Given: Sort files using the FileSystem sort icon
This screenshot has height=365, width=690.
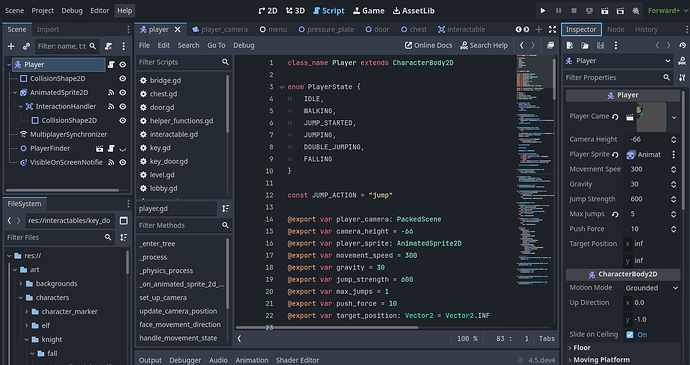Looking at the screenshot, I should 124,237.
